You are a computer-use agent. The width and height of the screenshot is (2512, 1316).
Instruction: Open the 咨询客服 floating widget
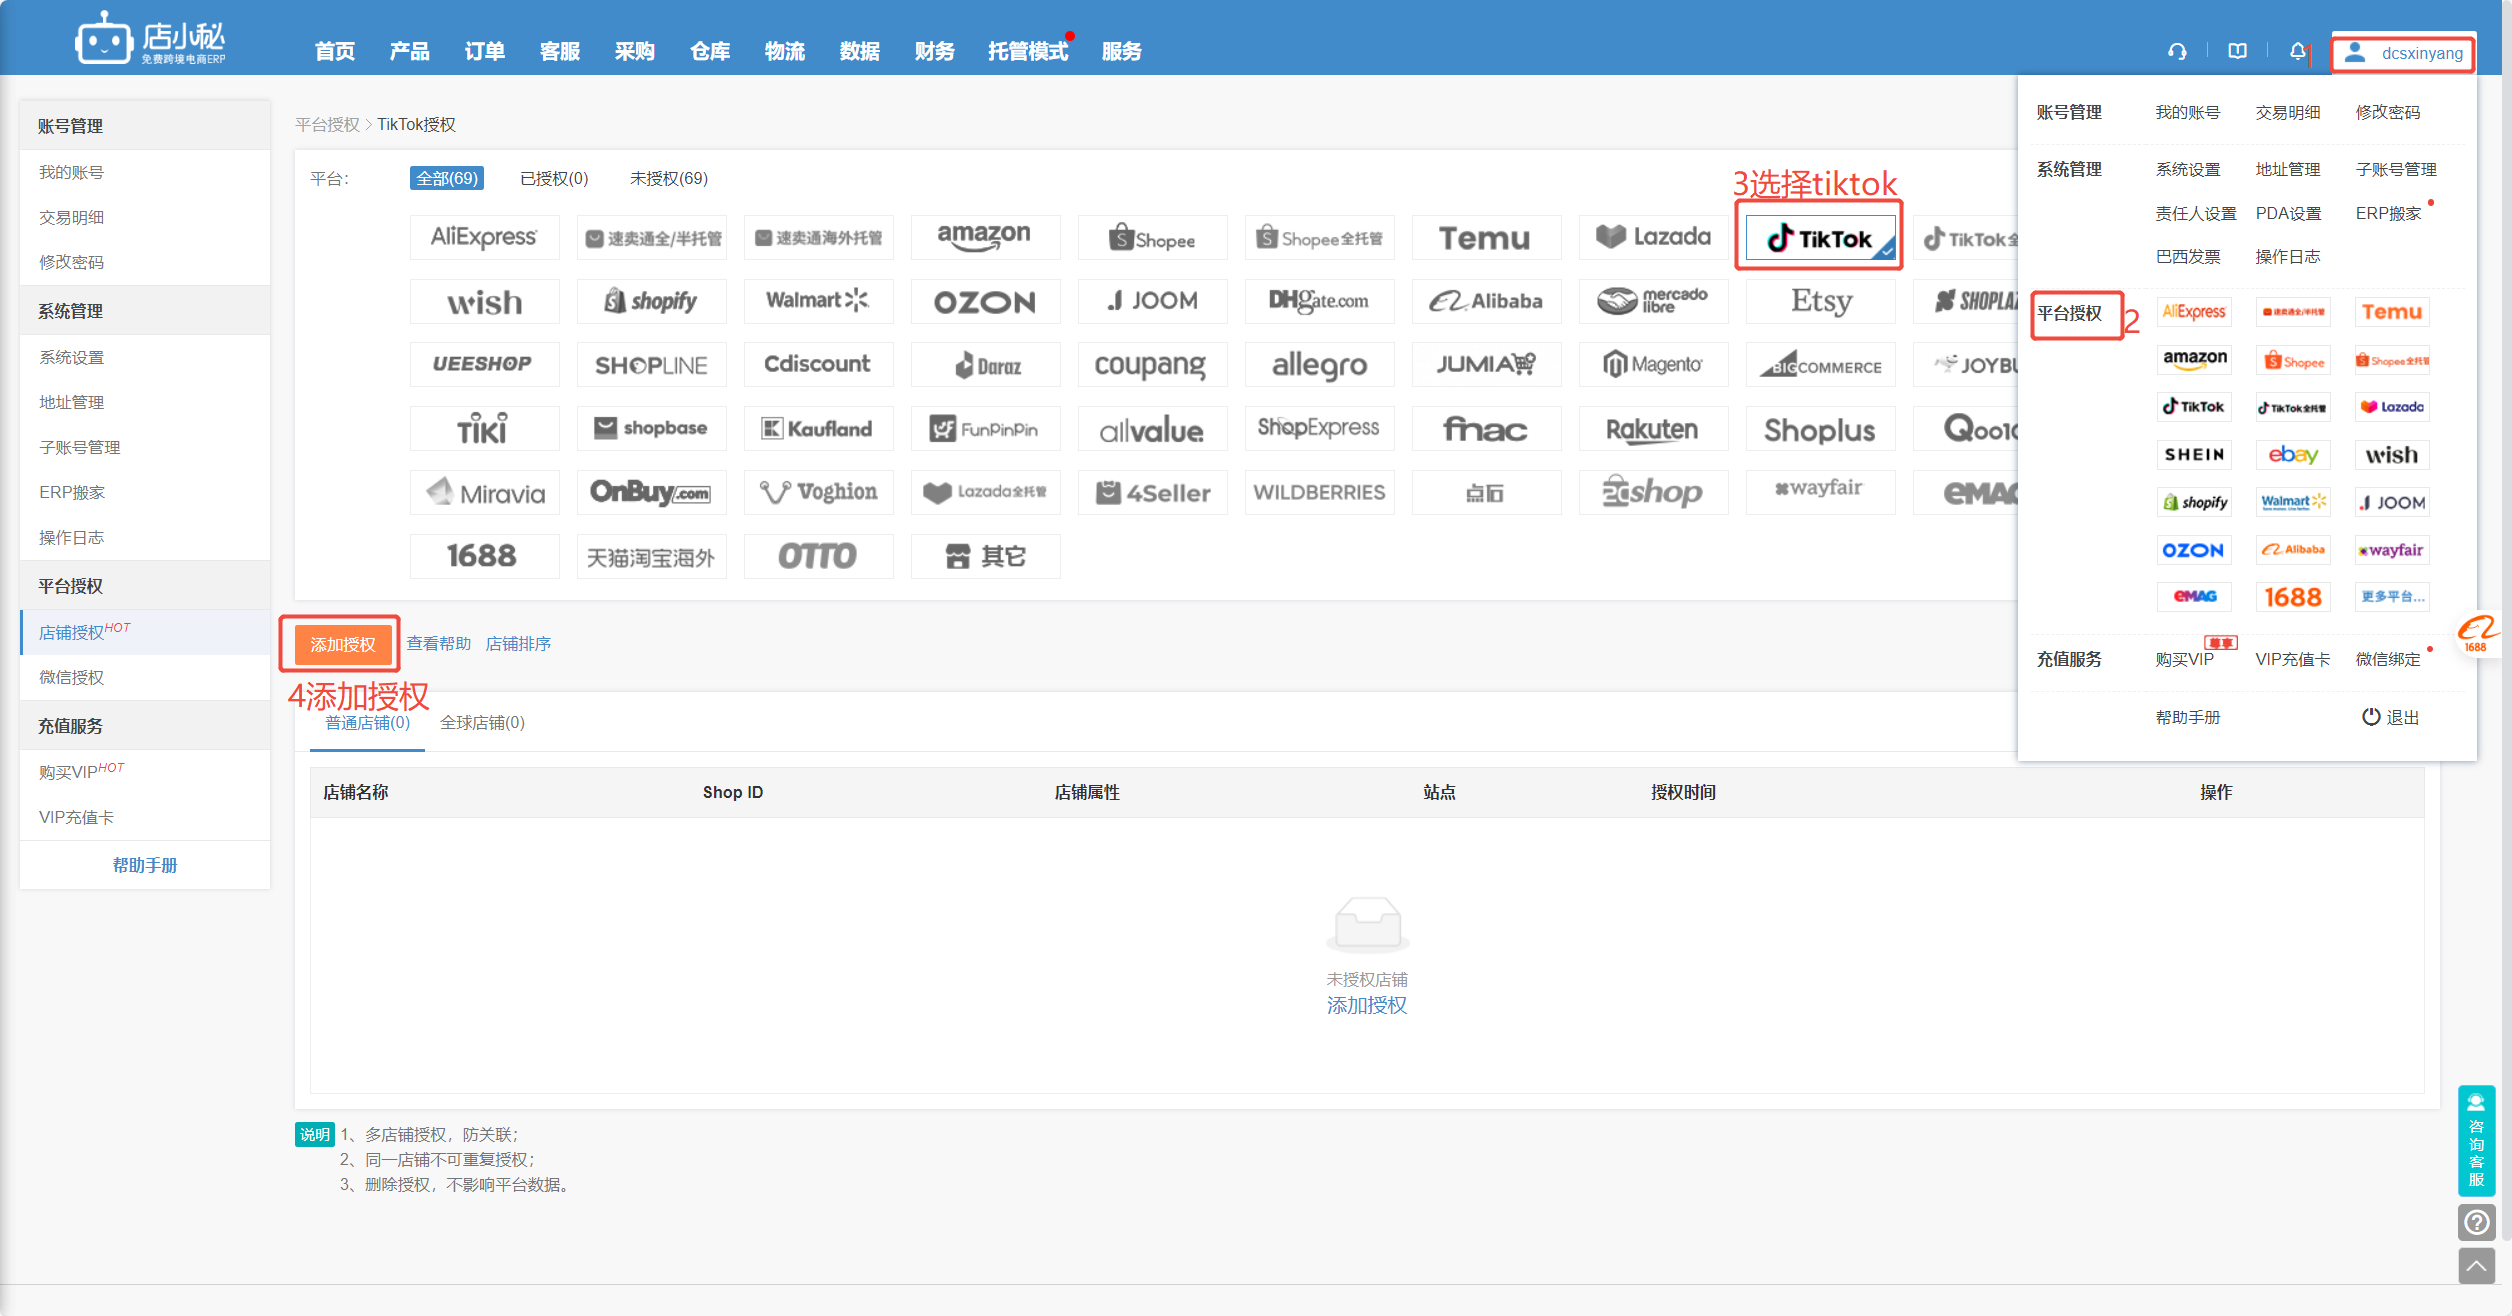[2477, 1140]
